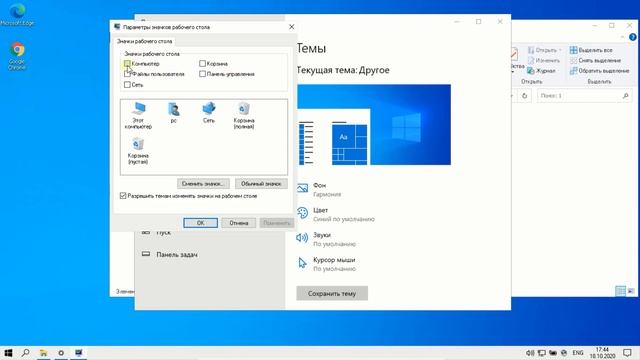Open Google Chrome desktop shortcut
This screenshot has width=640, height=360.
tap(17, 56)
